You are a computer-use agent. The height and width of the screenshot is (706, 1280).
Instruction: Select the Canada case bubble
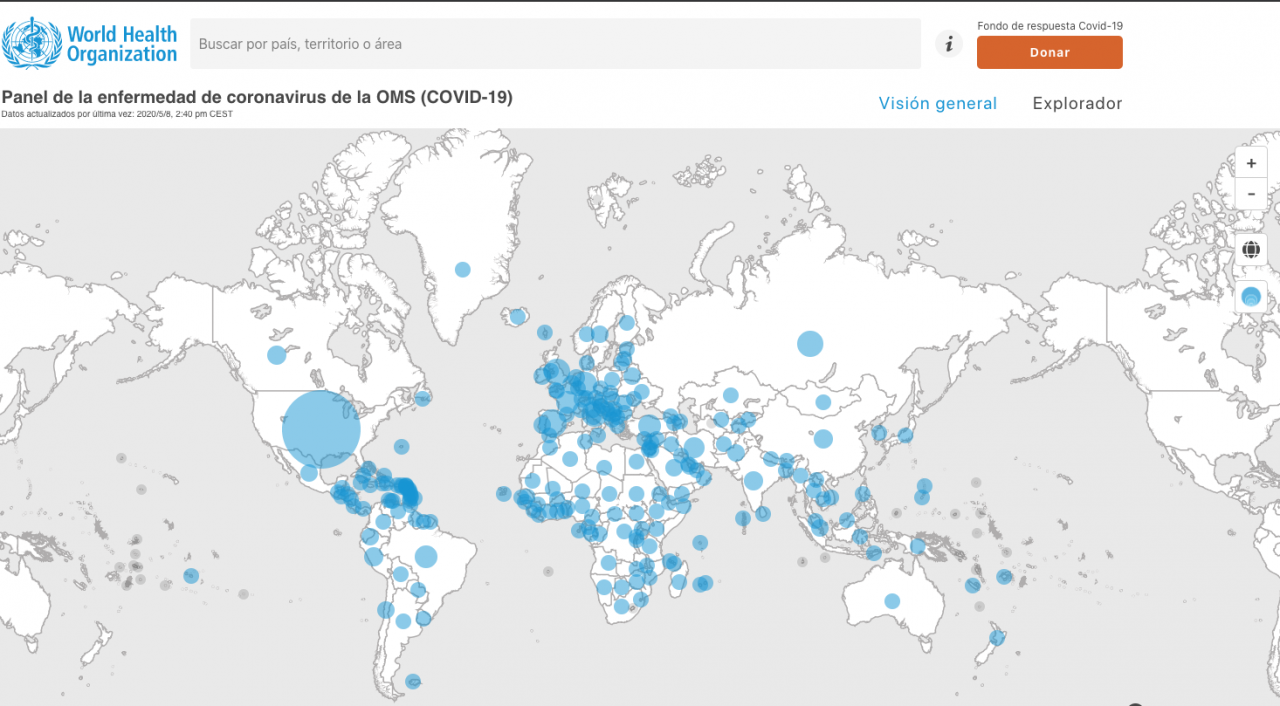click(276, 355)
